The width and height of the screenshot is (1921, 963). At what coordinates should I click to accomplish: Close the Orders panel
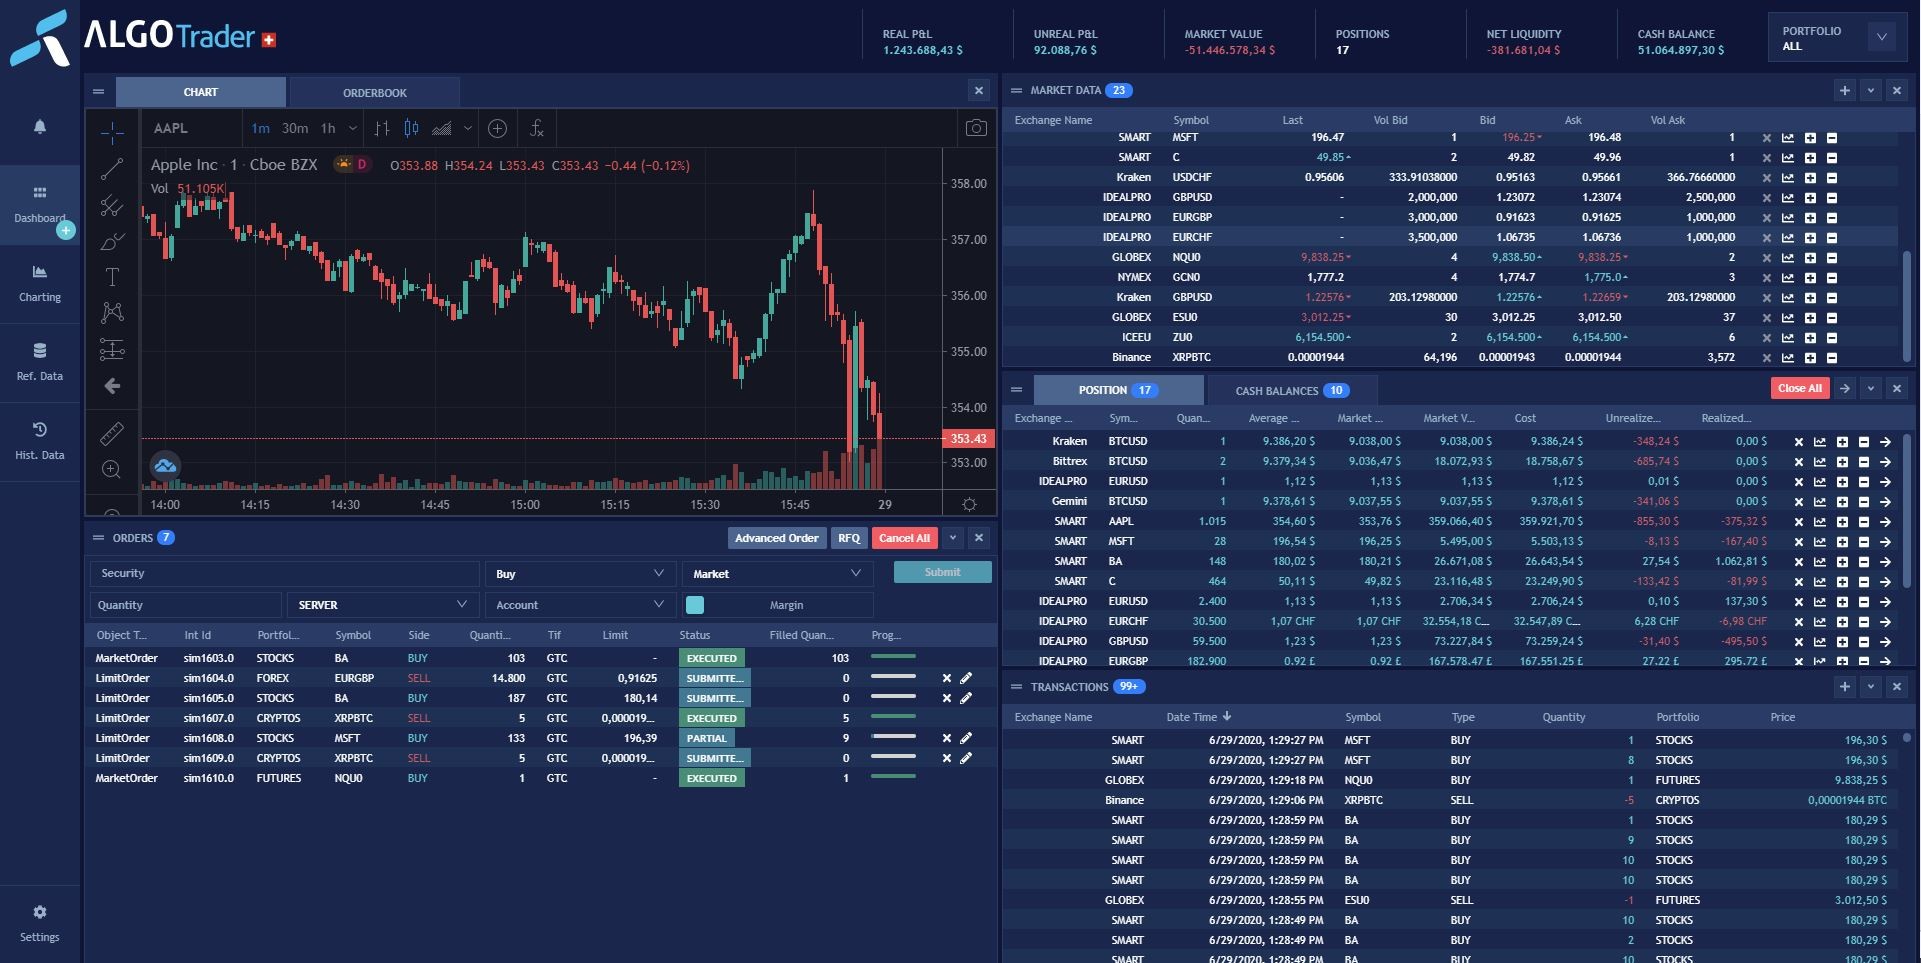coord(979,538)
